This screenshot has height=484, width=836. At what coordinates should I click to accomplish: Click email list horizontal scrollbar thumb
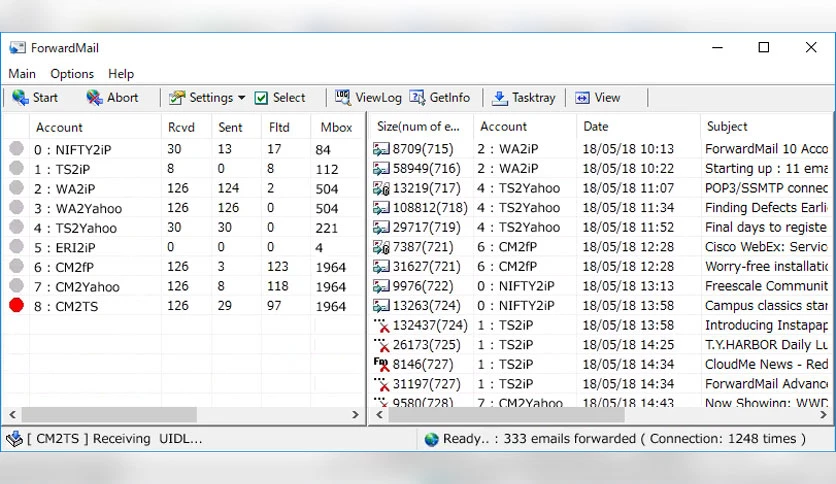[x=507, y=414]
